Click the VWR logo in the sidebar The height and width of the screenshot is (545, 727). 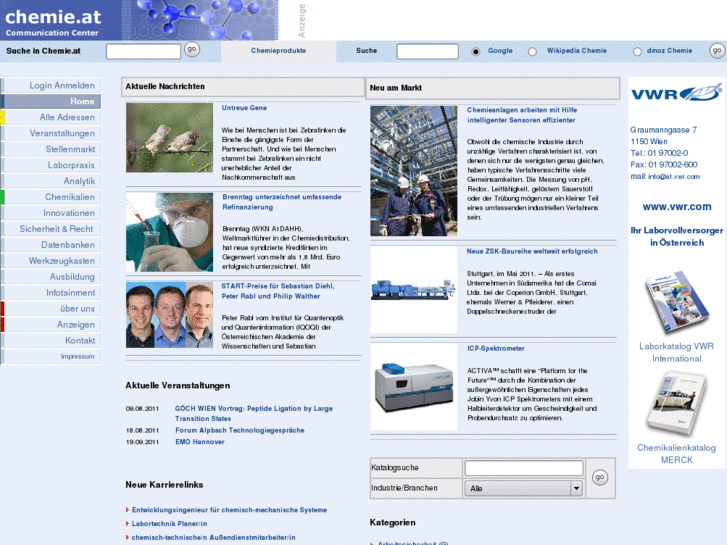pyautogui.click(x=676, y=93)
